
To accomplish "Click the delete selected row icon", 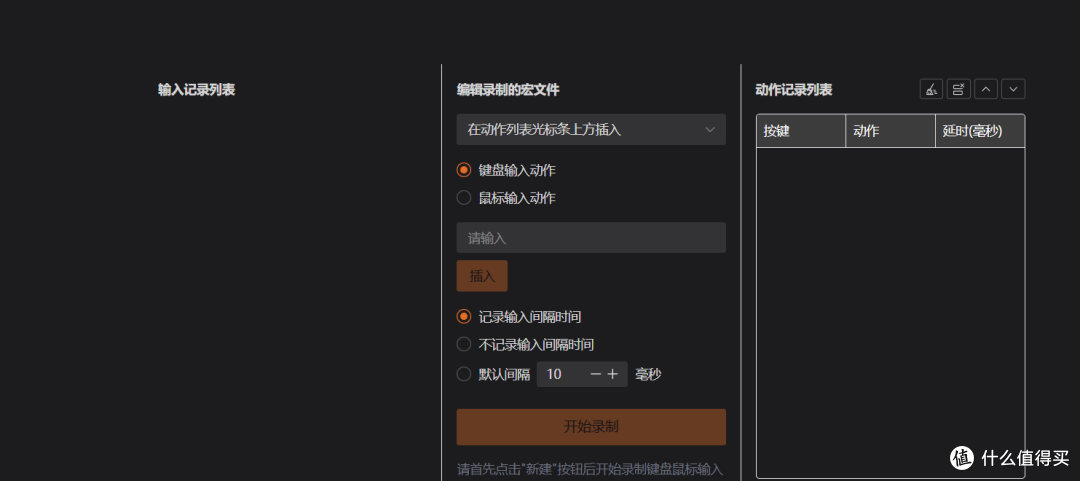I will click(959, 90).
